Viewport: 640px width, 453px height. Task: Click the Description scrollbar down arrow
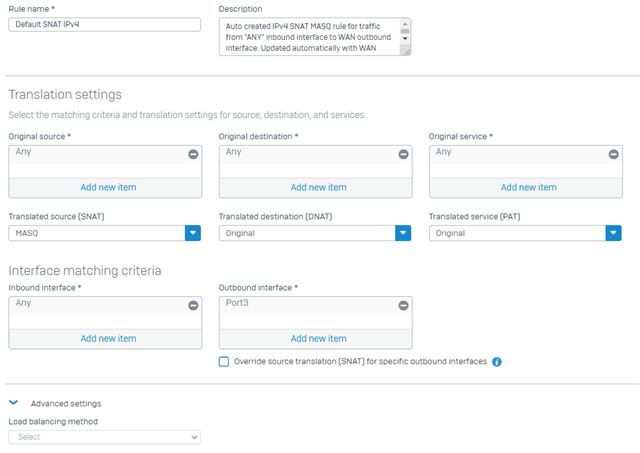pos(405,38)
